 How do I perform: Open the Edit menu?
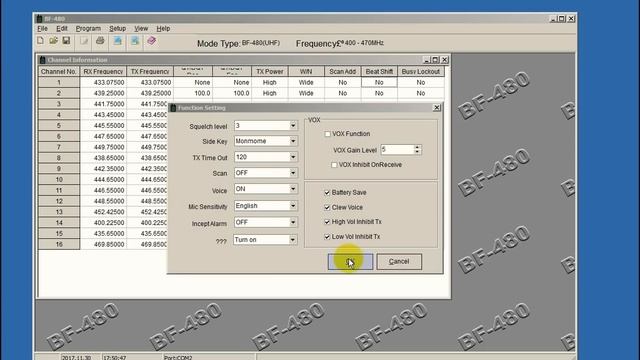point(62,29)
